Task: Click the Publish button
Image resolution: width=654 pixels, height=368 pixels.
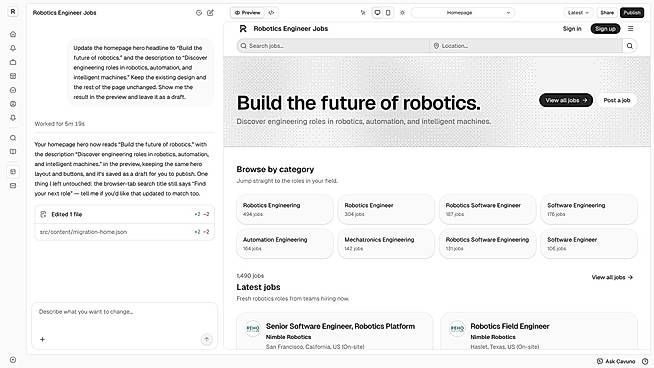Action: click(632, 13)
